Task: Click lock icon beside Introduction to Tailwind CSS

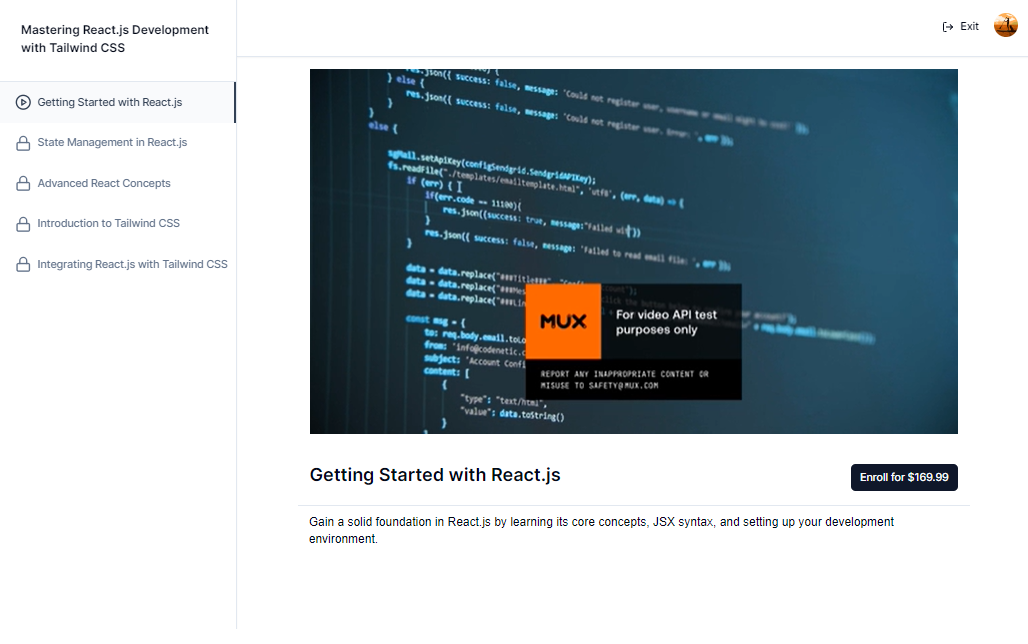Action: click(x=23, y=224)
